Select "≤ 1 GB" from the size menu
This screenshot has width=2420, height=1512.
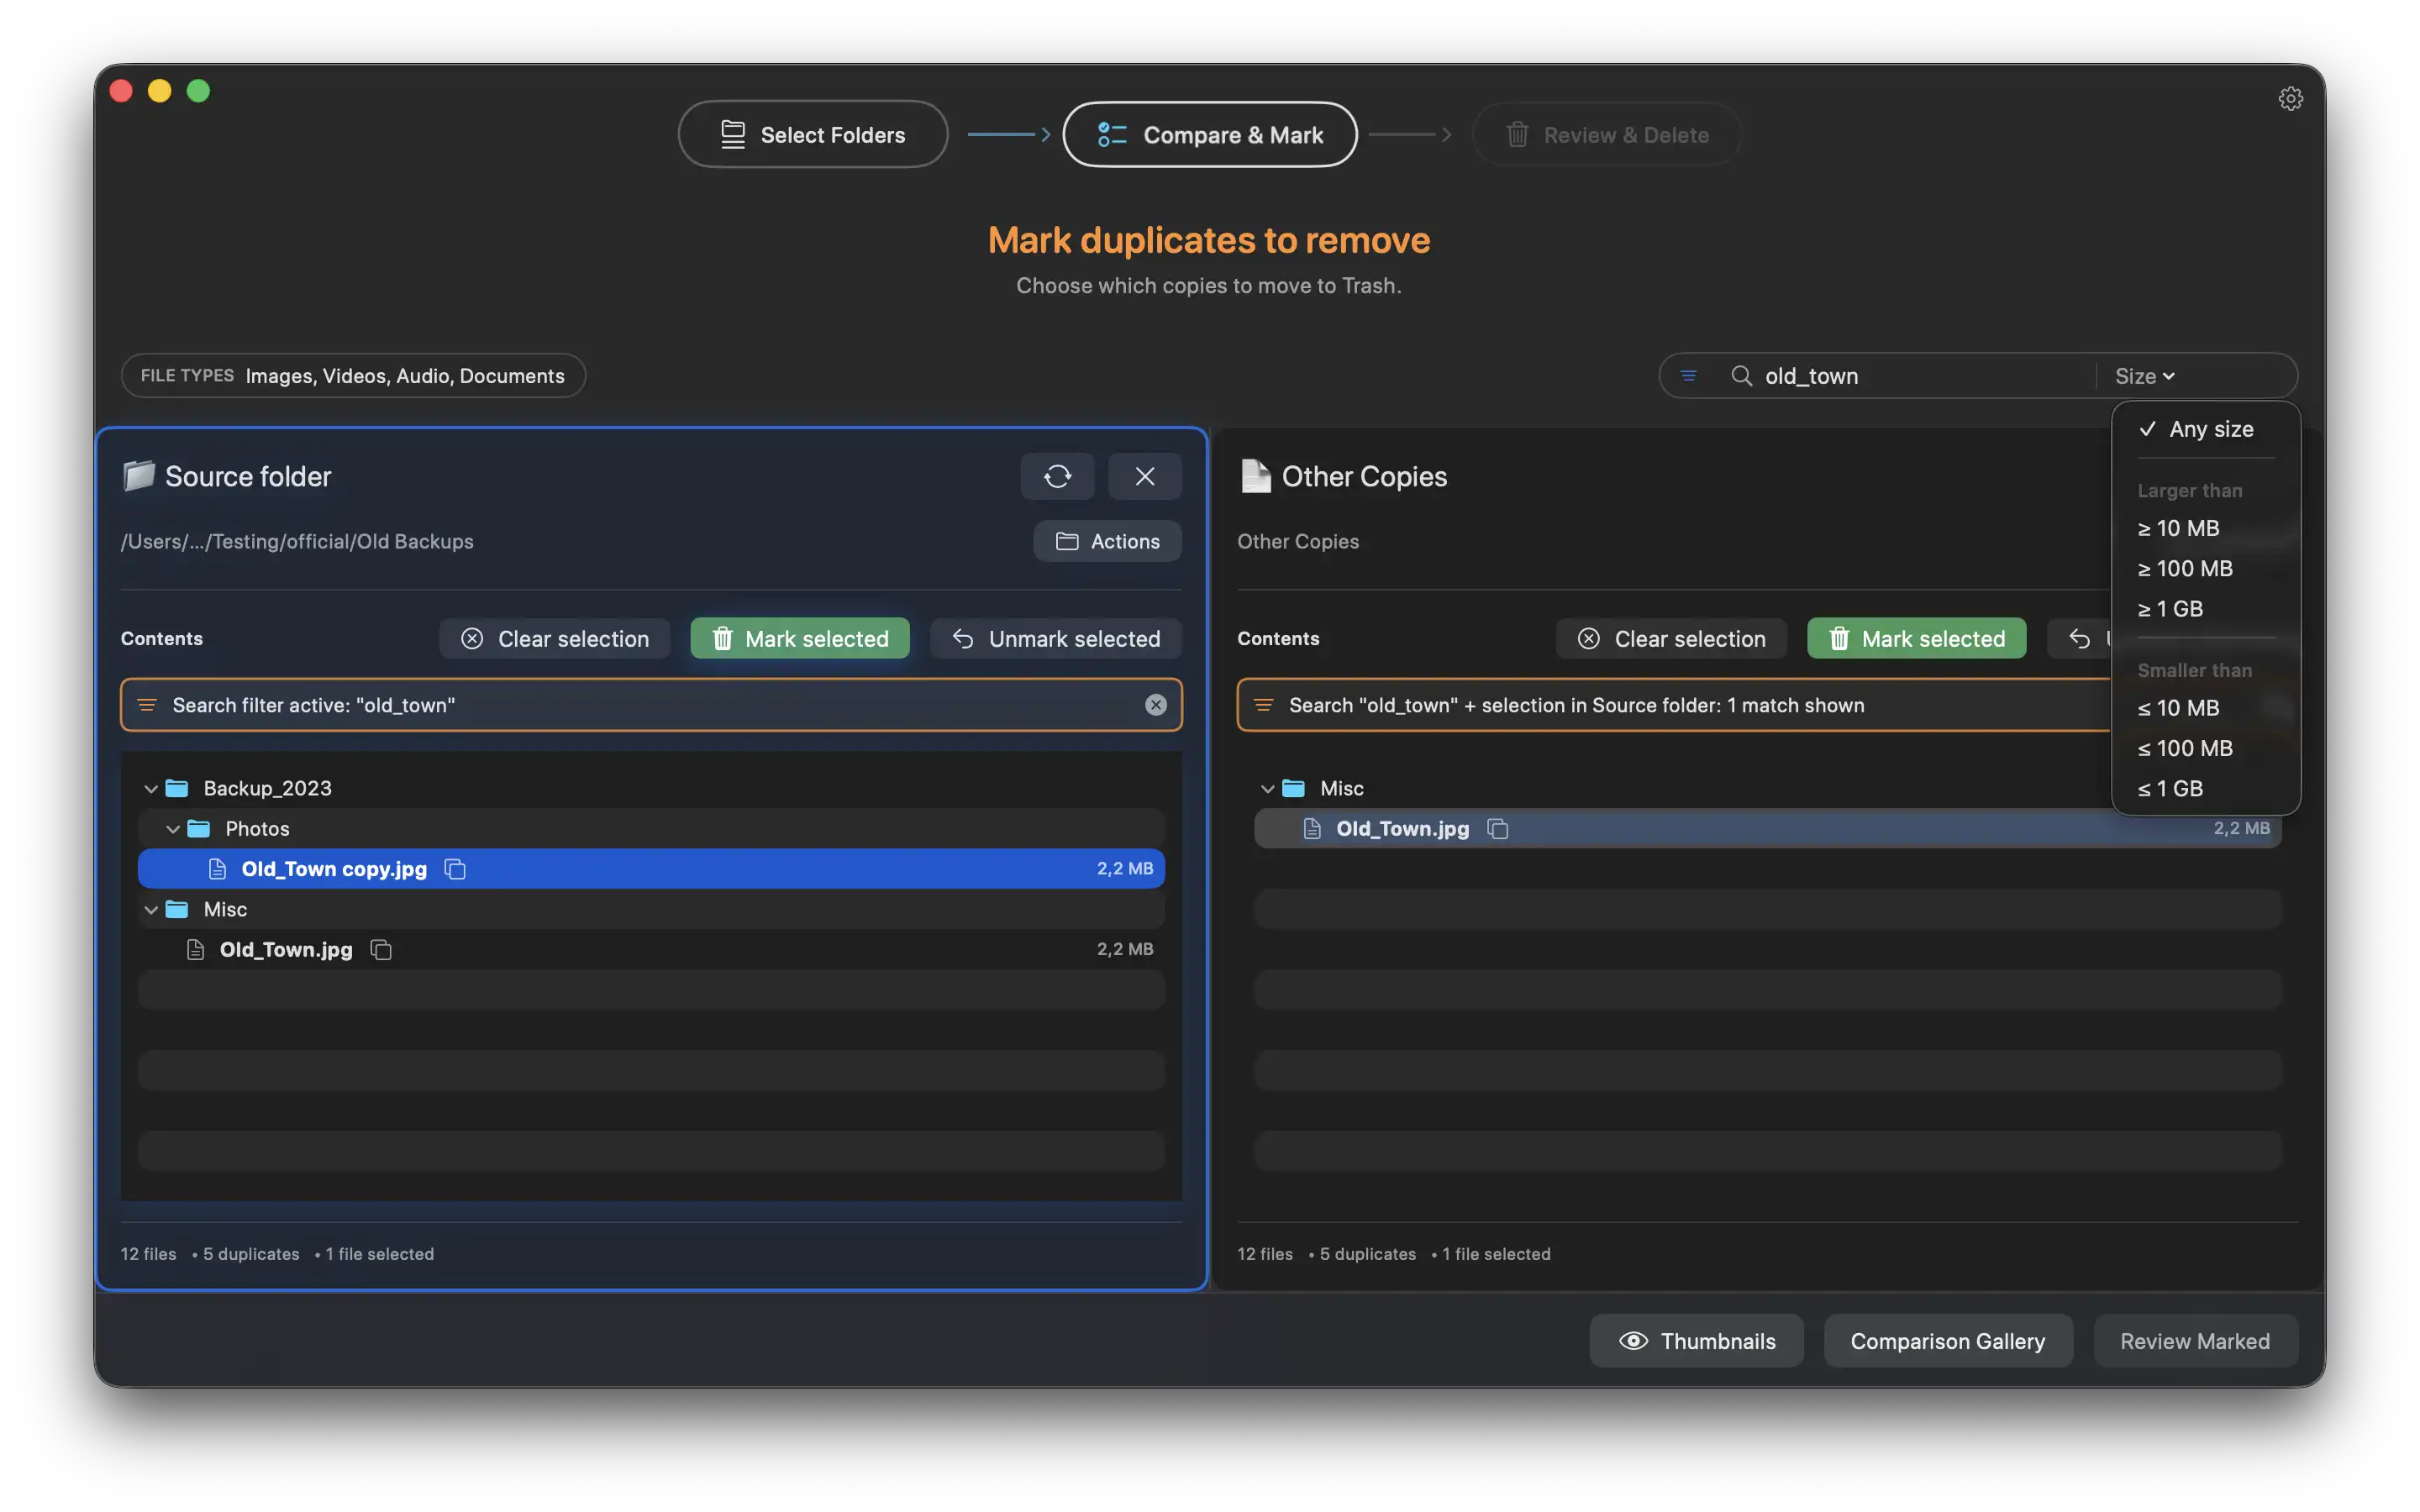(2170, 788)
